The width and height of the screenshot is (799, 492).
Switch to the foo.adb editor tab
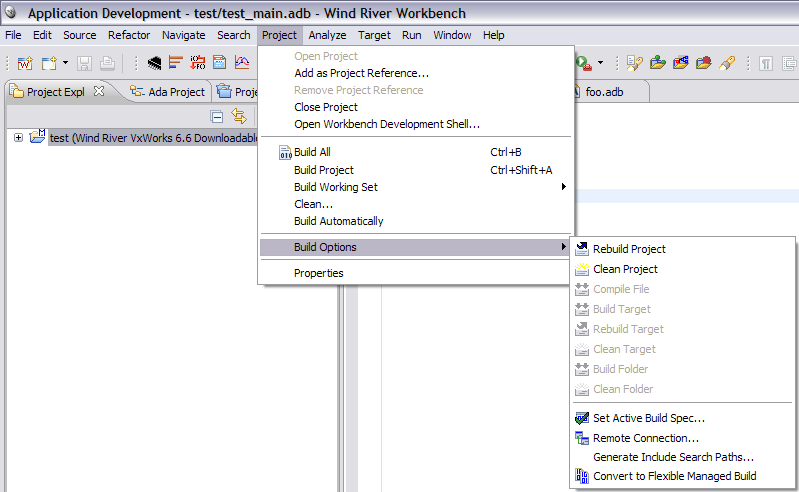tap(604, 92)
